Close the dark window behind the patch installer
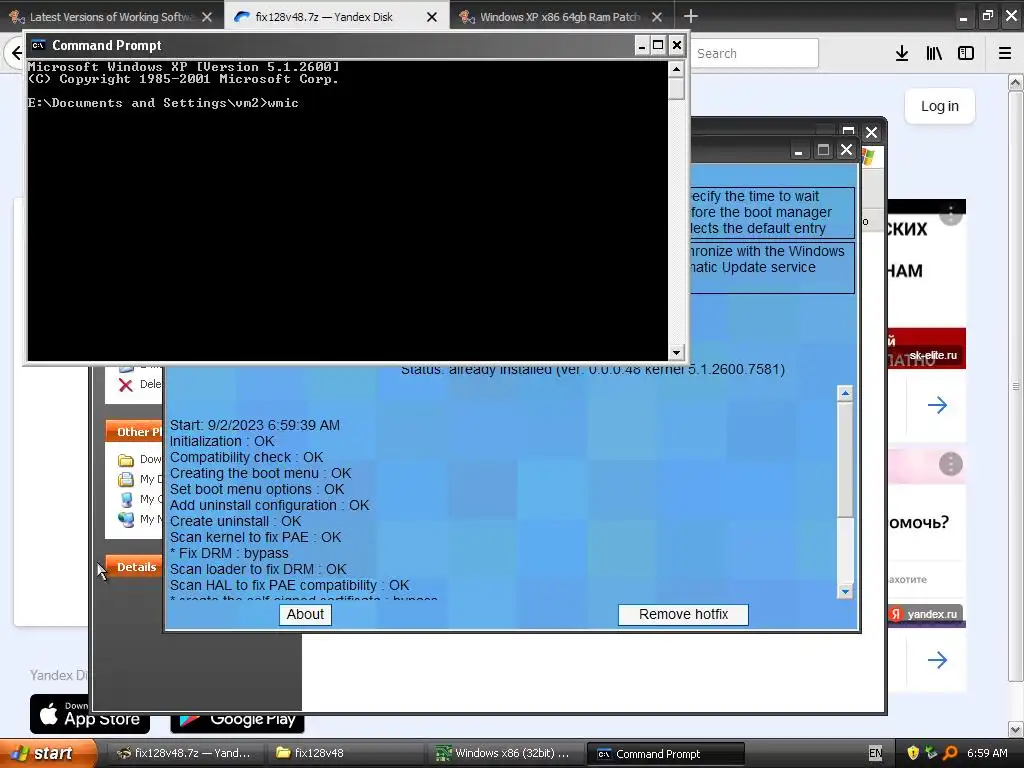 (871, 133)
